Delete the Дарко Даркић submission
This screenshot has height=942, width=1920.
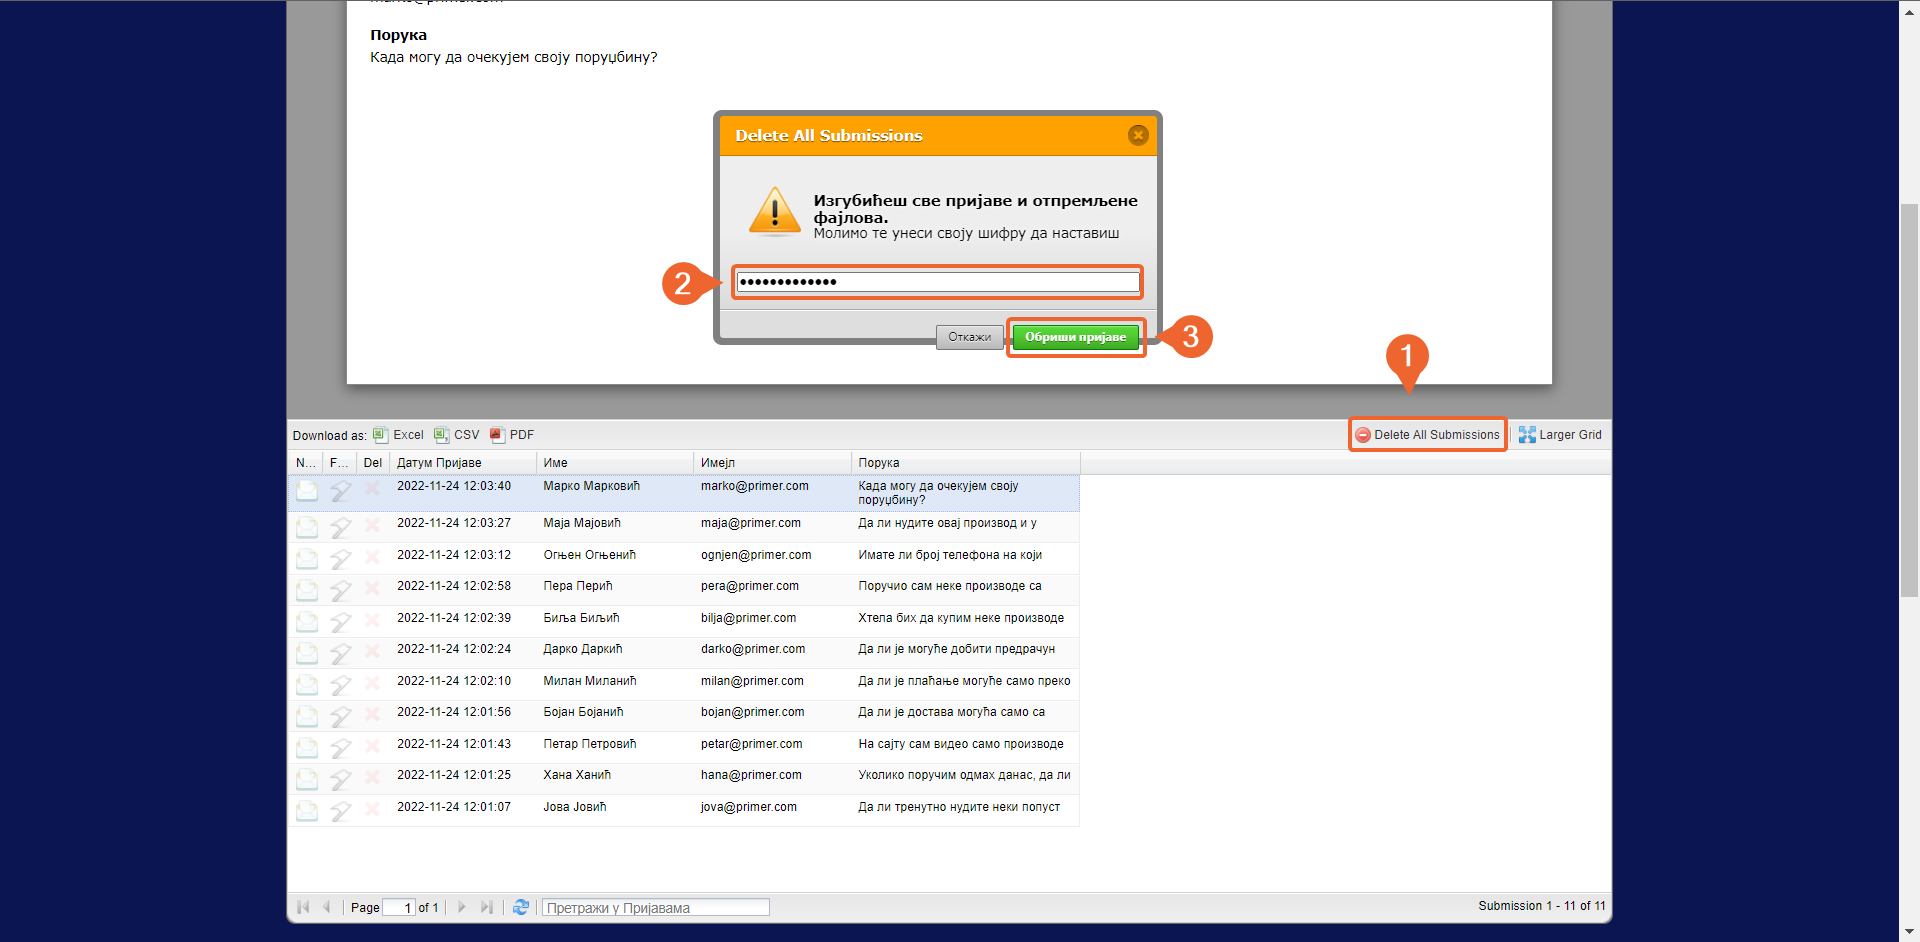pos(372,651)
